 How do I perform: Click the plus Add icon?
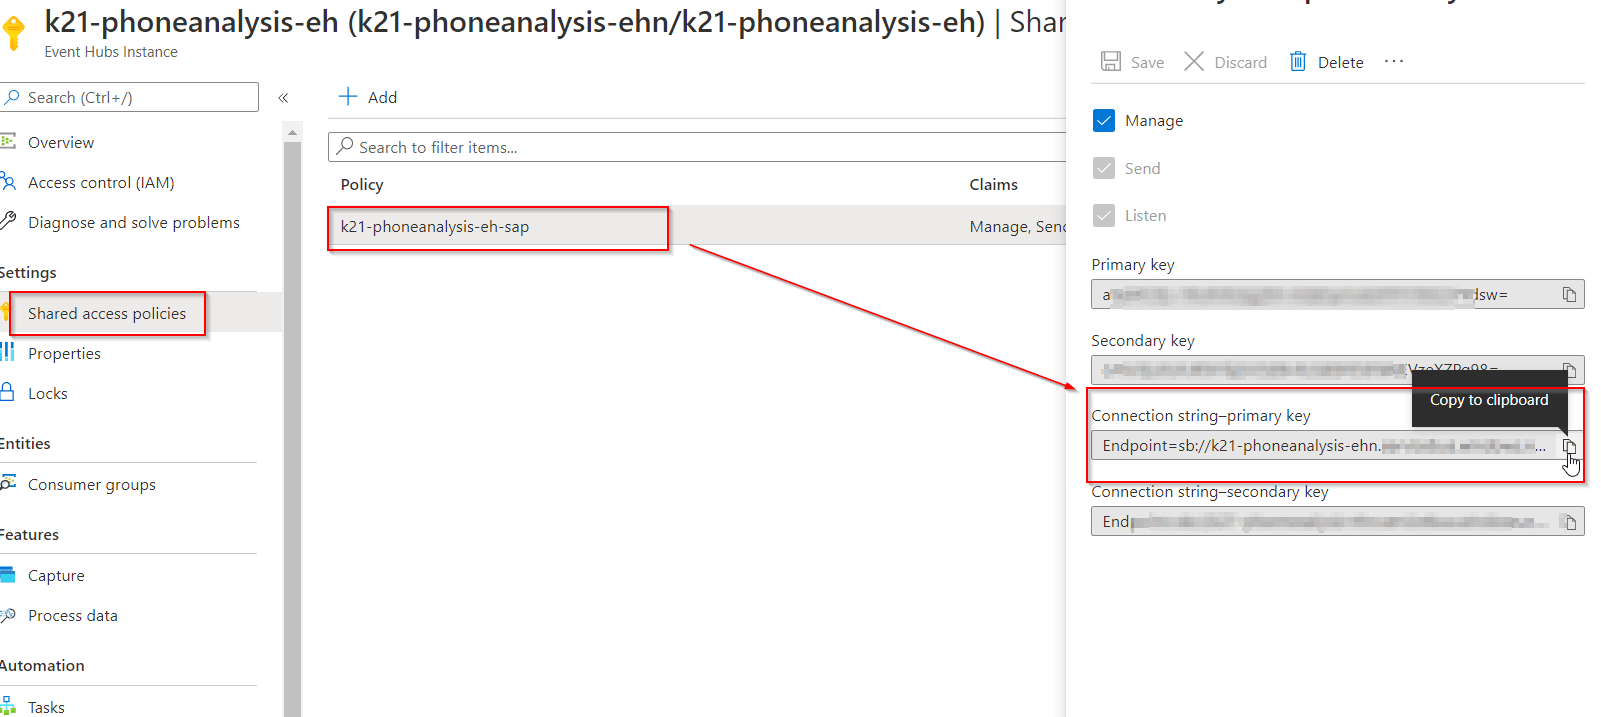348,97
